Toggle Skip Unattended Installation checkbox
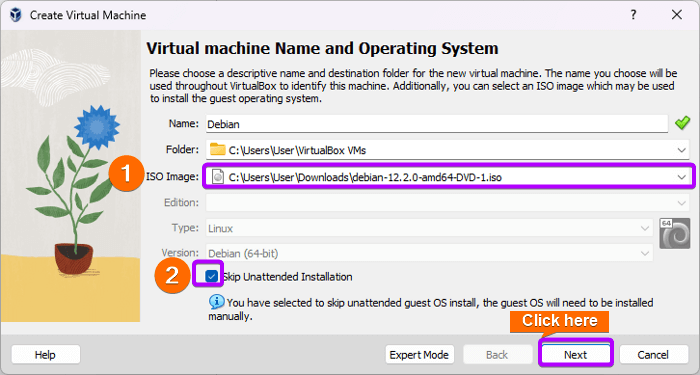 211,277
